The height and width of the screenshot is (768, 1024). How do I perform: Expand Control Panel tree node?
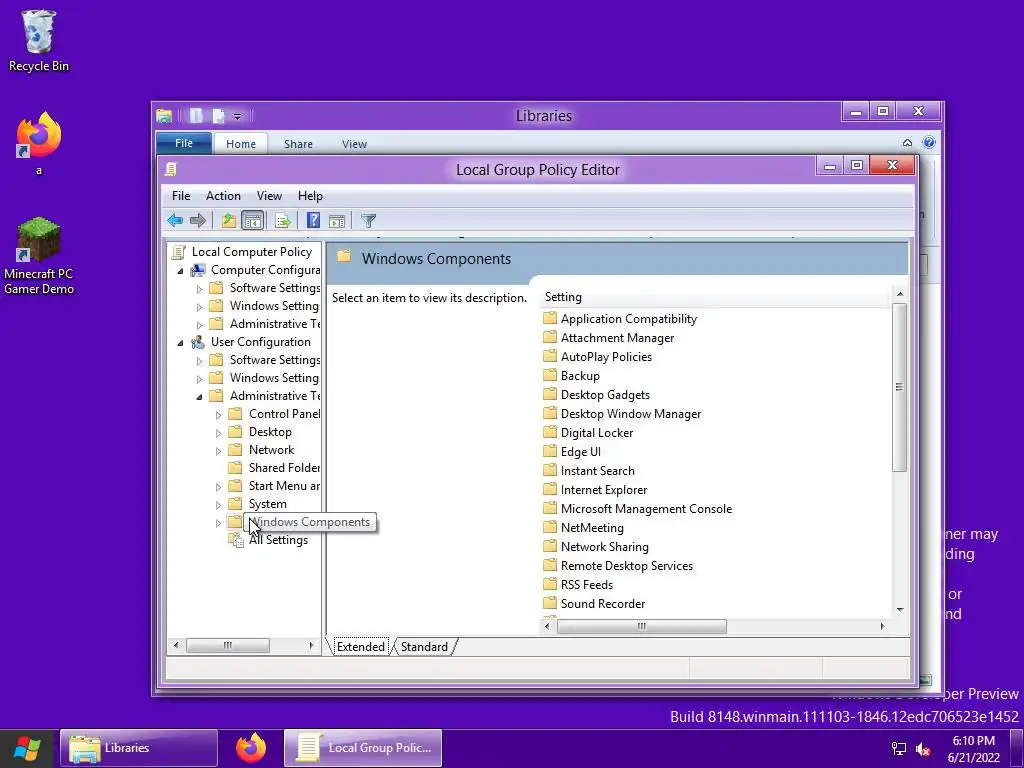click(x=218, y=415)
